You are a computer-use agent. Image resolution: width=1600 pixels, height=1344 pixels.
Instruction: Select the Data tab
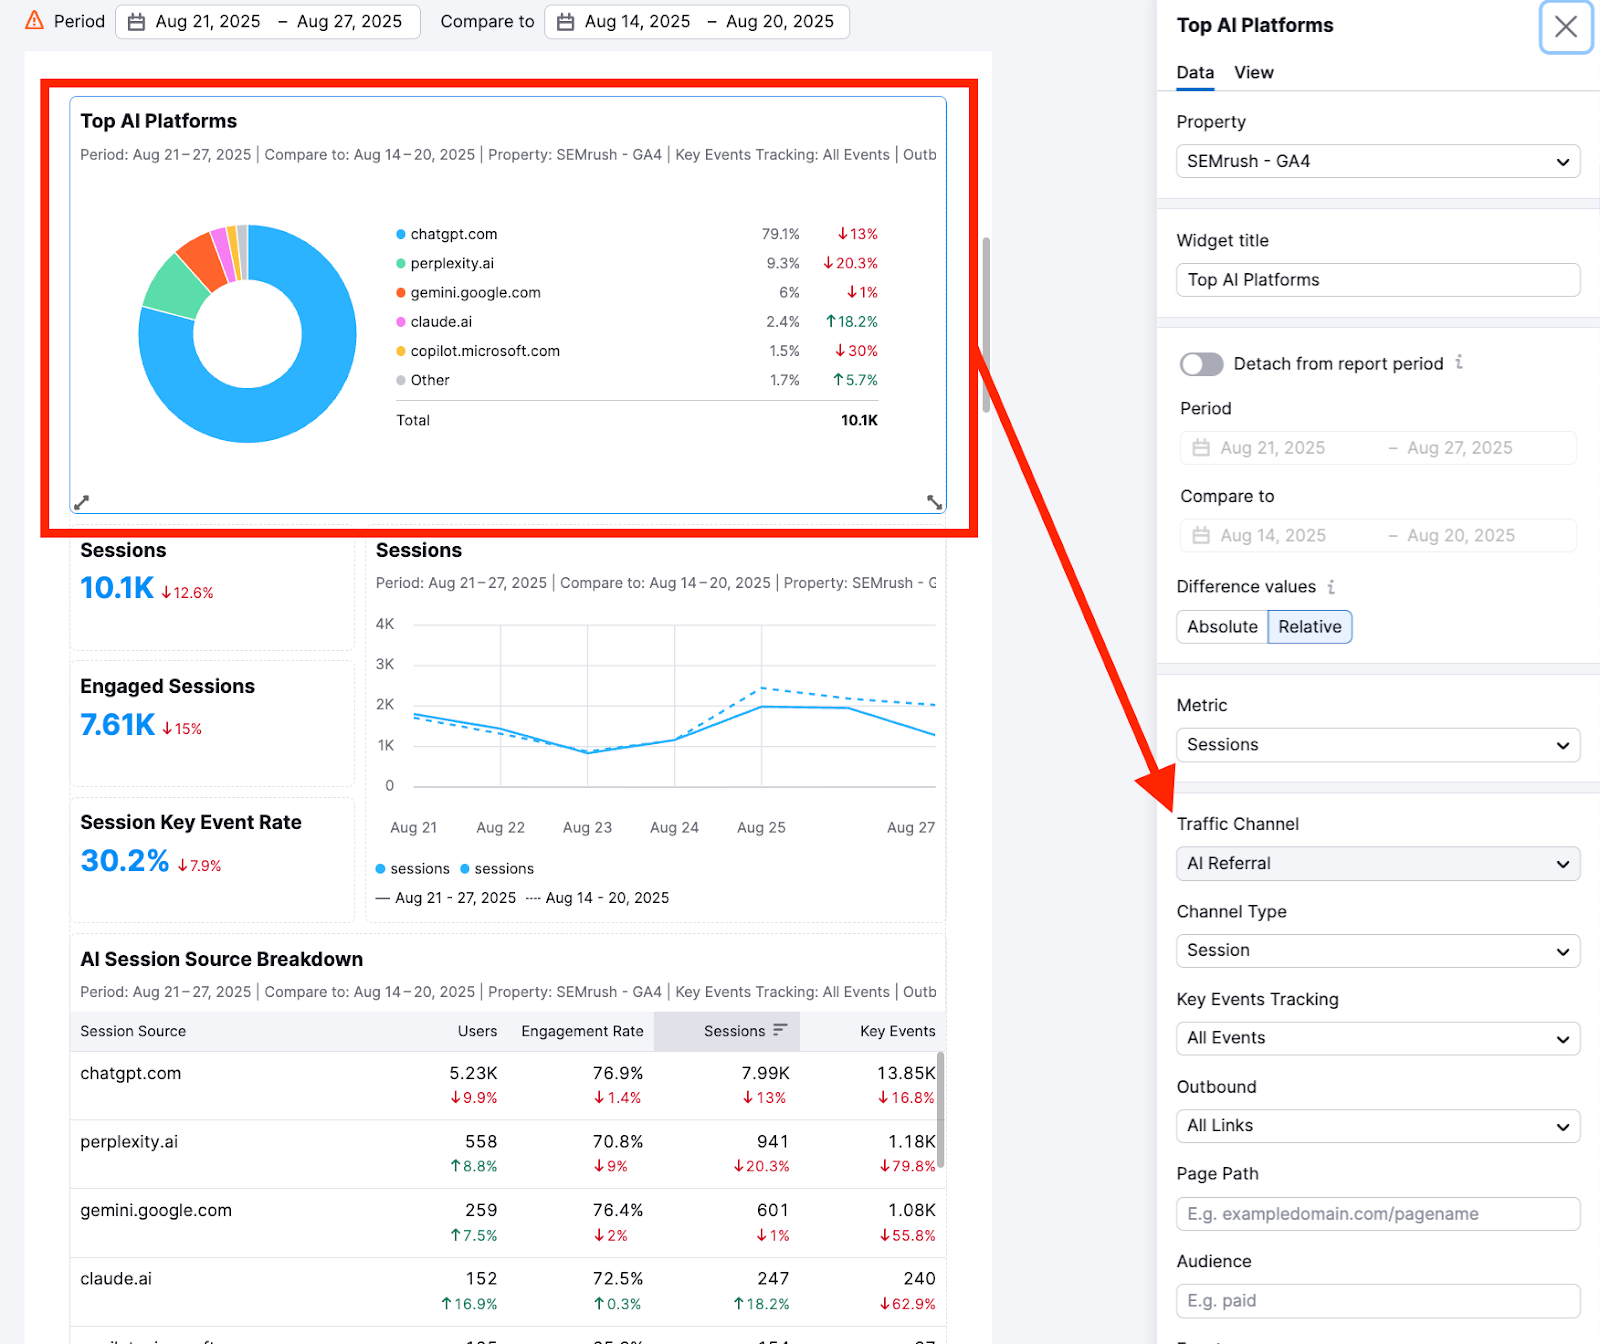tap(1195, 72)
